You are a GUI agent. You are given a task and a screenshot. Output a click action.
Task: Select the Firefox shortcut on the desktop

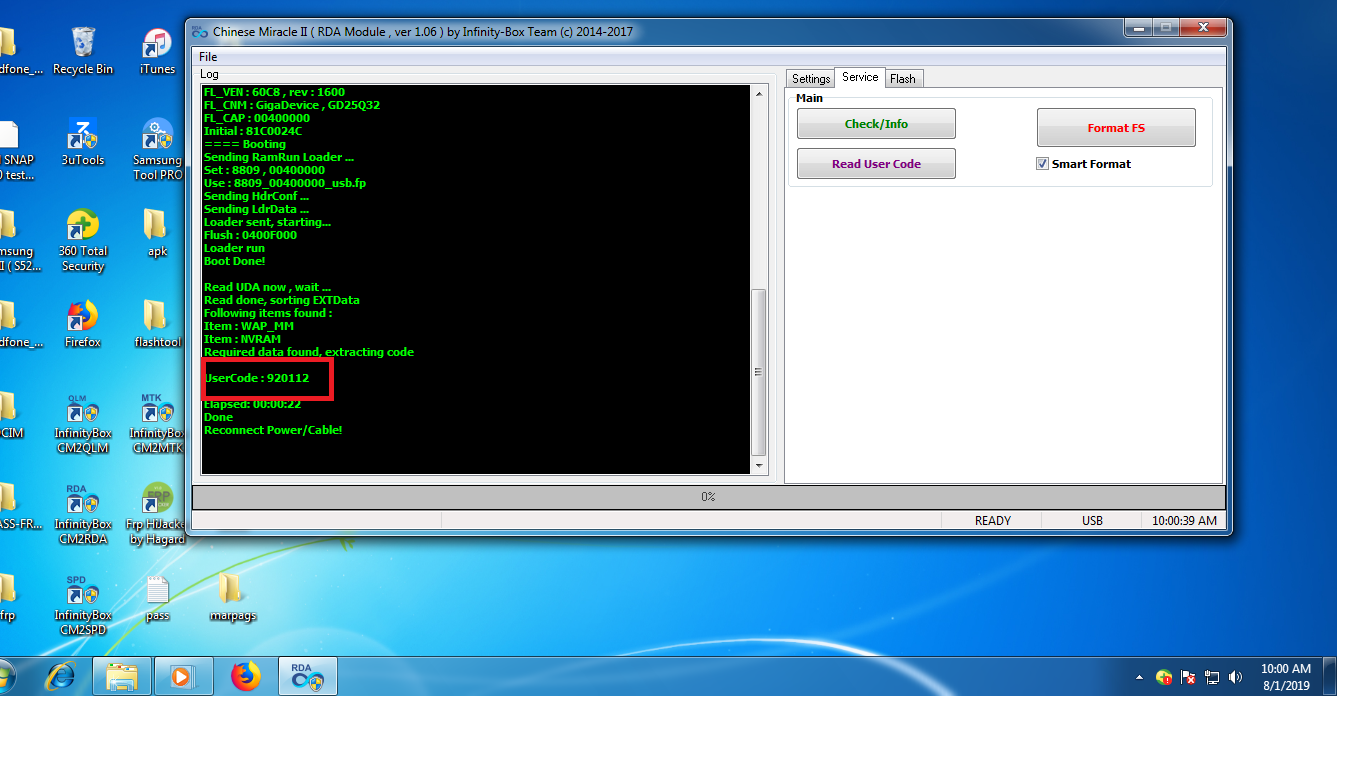pyautogui.click(x=83, y=324)
